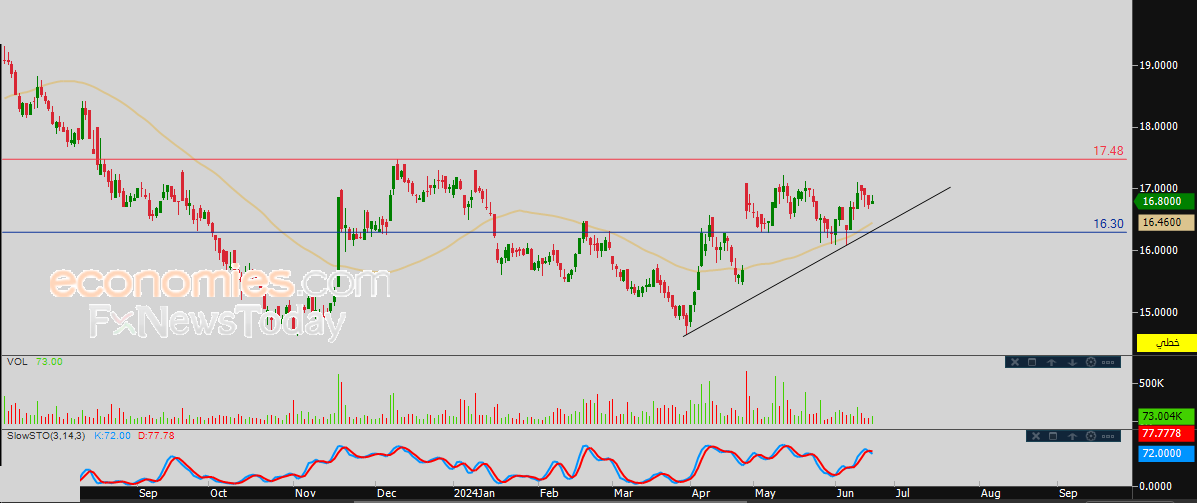Click the green 73.004K volume tag
This screenshot has width=1197, height=503.
[1165, 415]
